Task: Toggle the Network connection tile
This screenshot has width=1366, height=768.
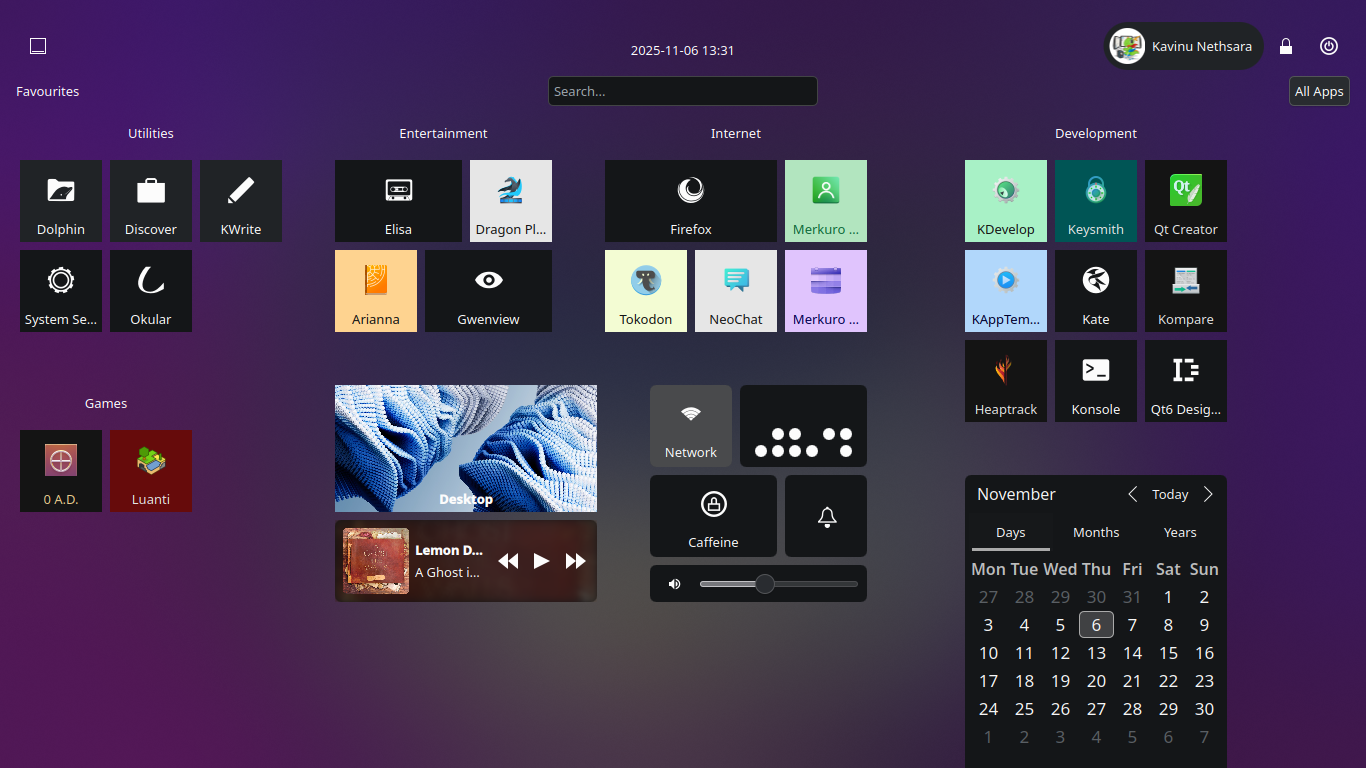Action: click(x=690, y=425)
